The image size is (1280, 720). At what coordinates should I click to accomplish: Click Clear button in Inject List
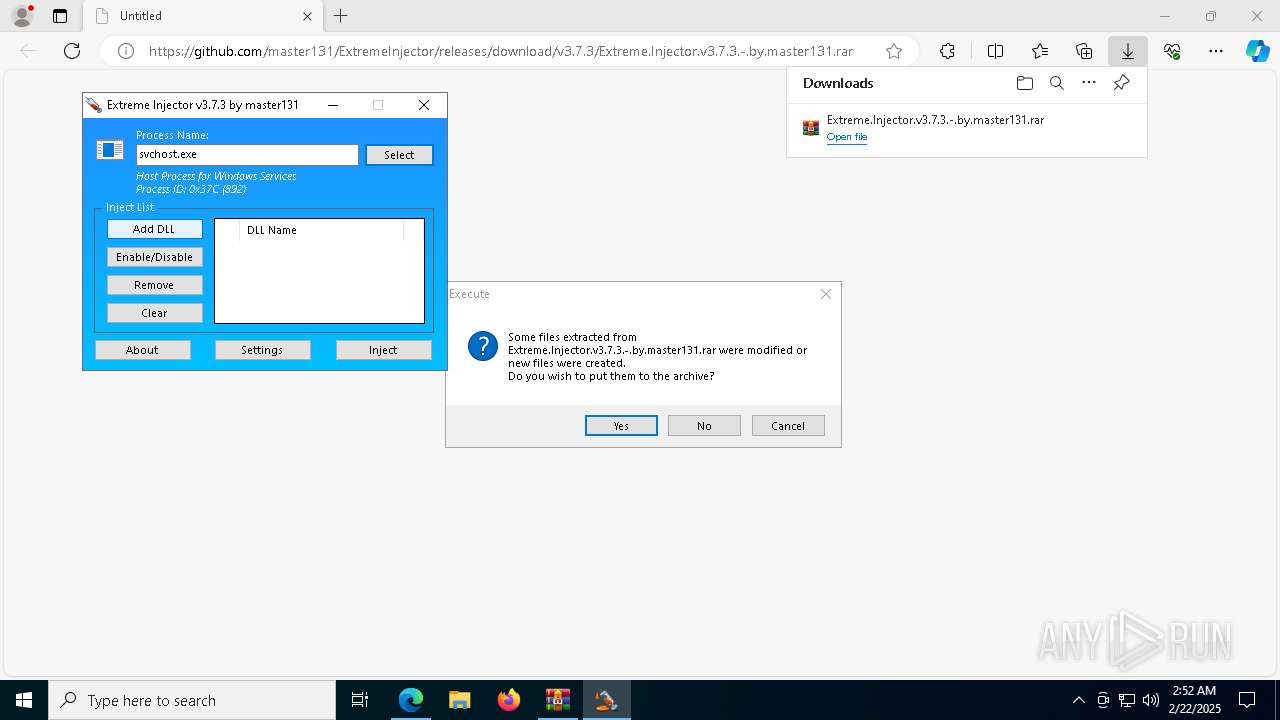pyautogui.click(x=154, y=313)
